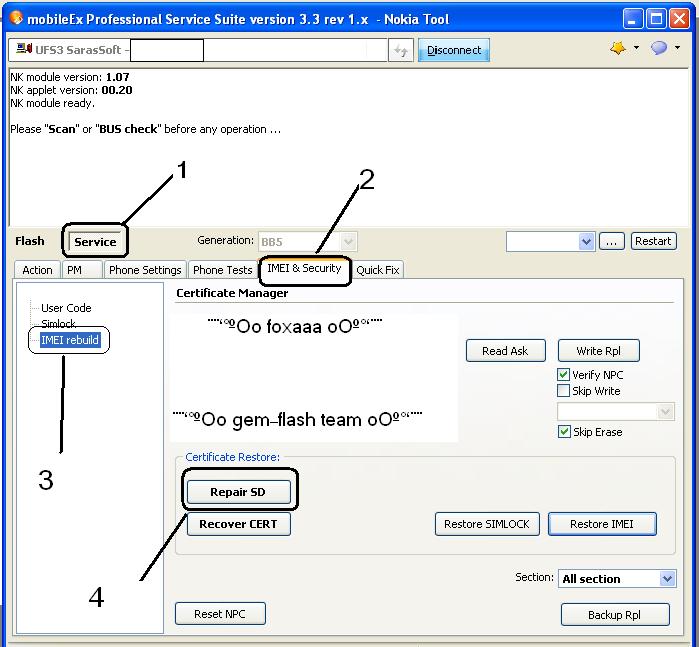Open the yellow star favorites icon
The width and height of the screenshot is (699, 647).
click(x=618, y=48)
